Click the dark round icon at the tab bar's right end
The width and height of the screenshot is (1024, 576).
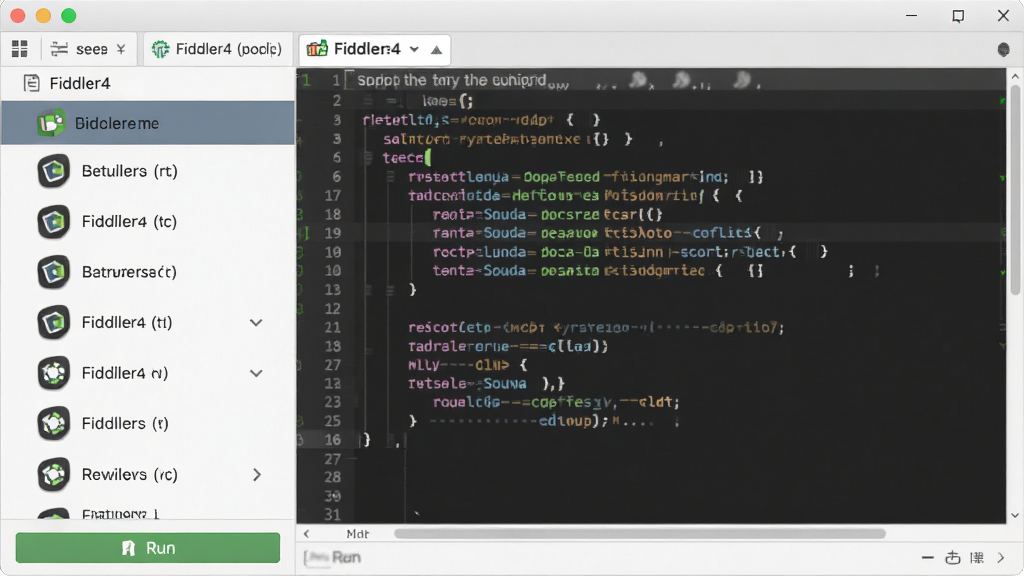tap(1004, 50)
